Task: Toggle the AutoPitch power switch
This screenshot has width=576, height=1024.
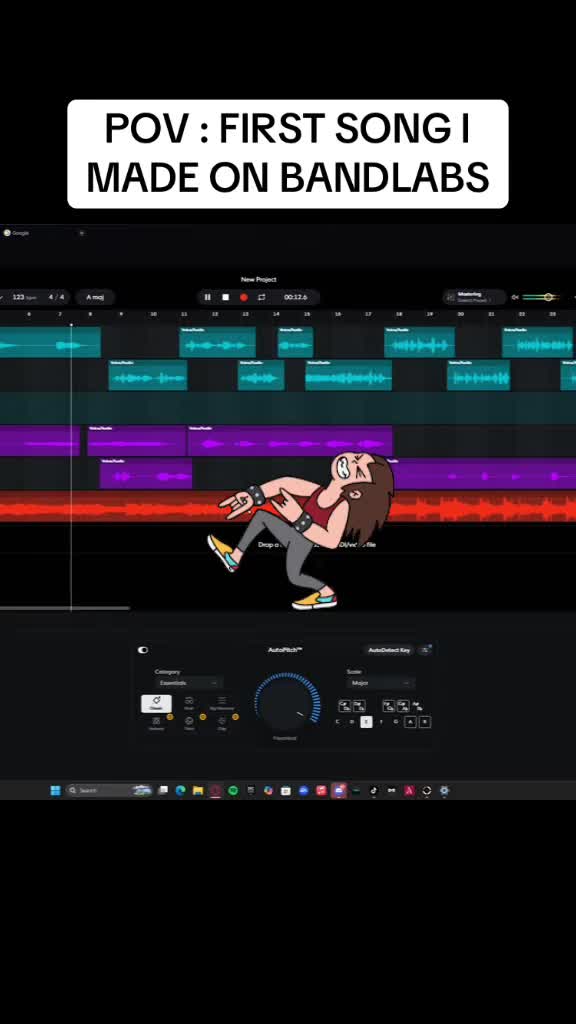Action: pos(143,650)
